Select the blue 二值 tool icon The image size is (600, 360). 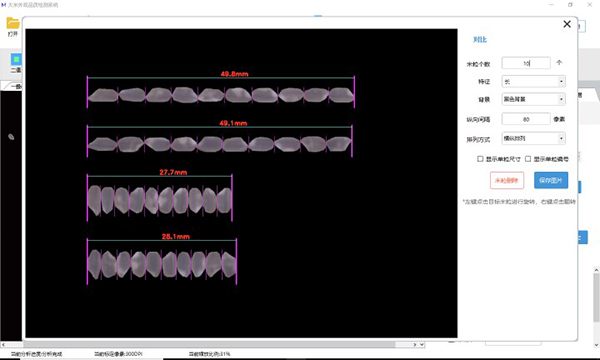16,59
